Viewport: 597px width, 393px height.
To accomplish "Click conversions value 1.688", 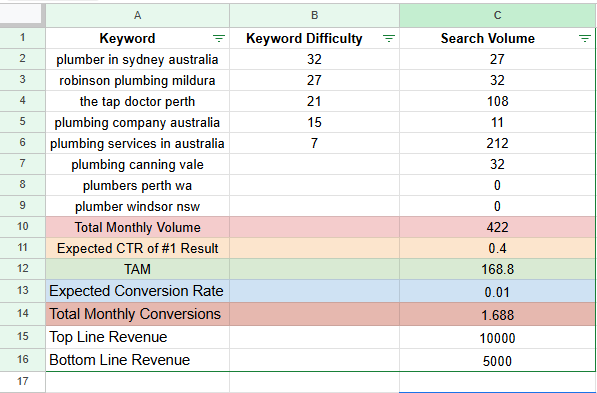I will pyautogui.click(x=498, y=314).
